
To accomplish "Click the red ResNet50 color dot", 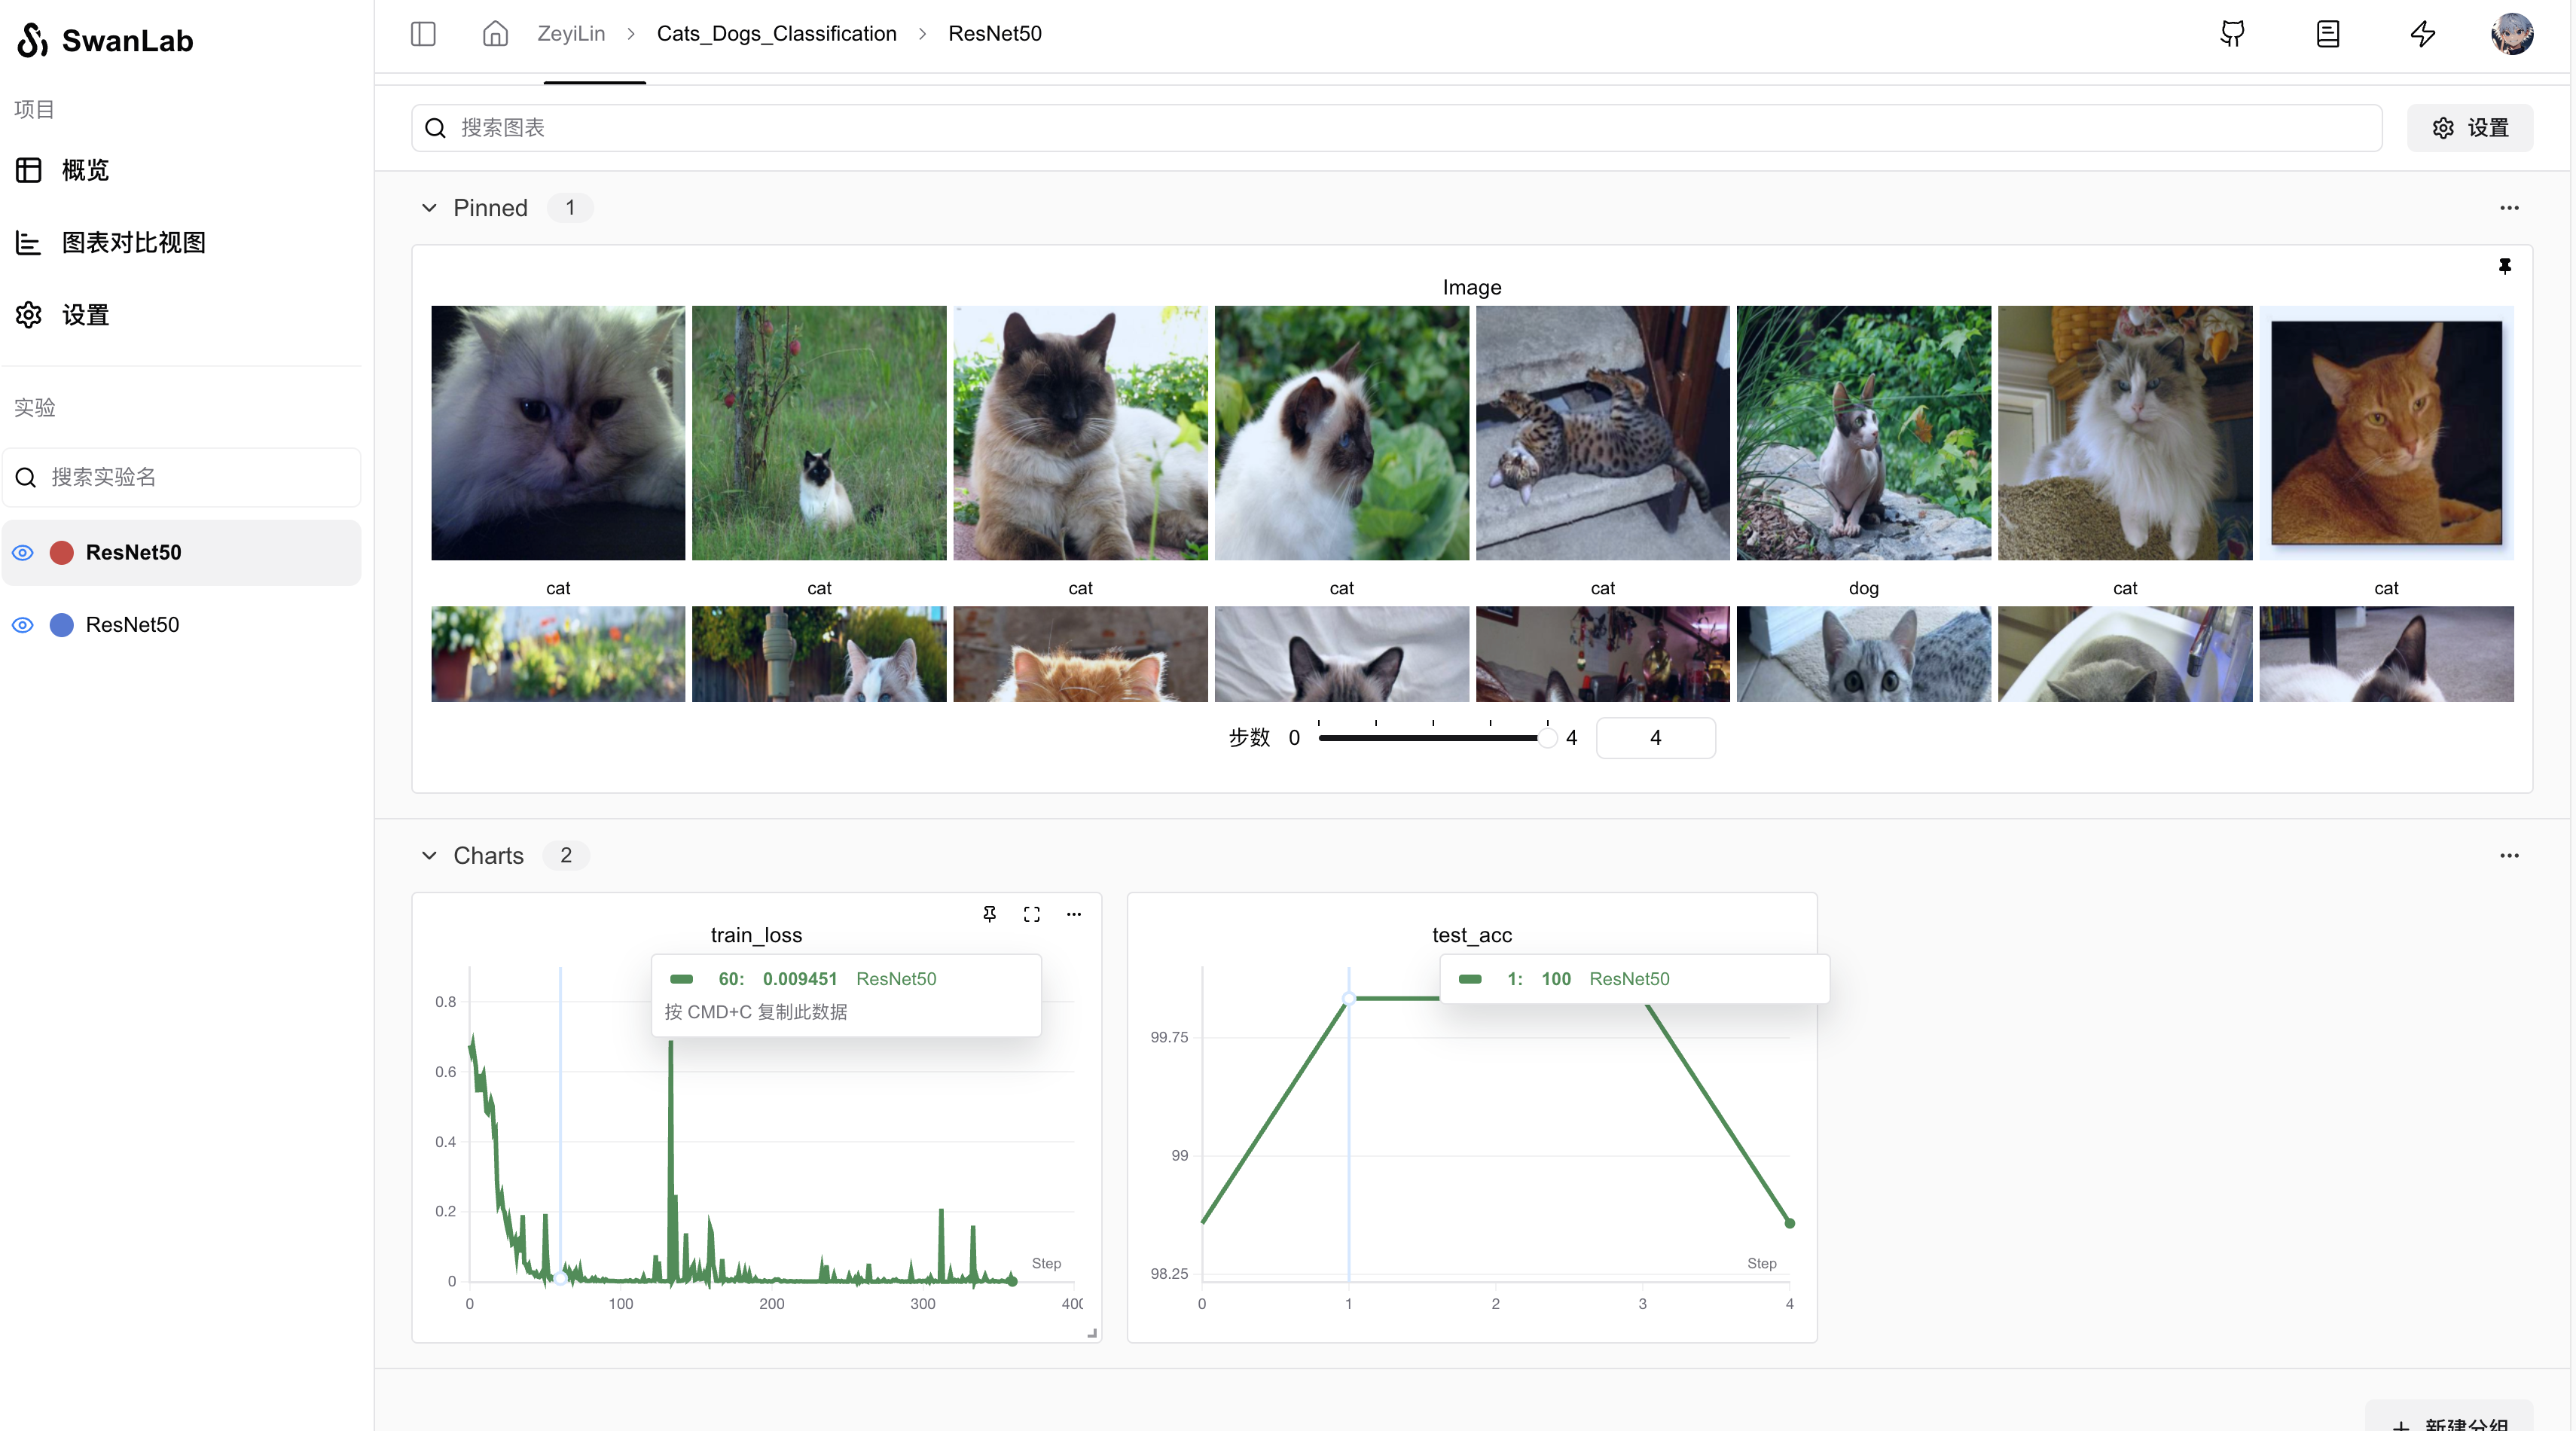I will 62,553.
